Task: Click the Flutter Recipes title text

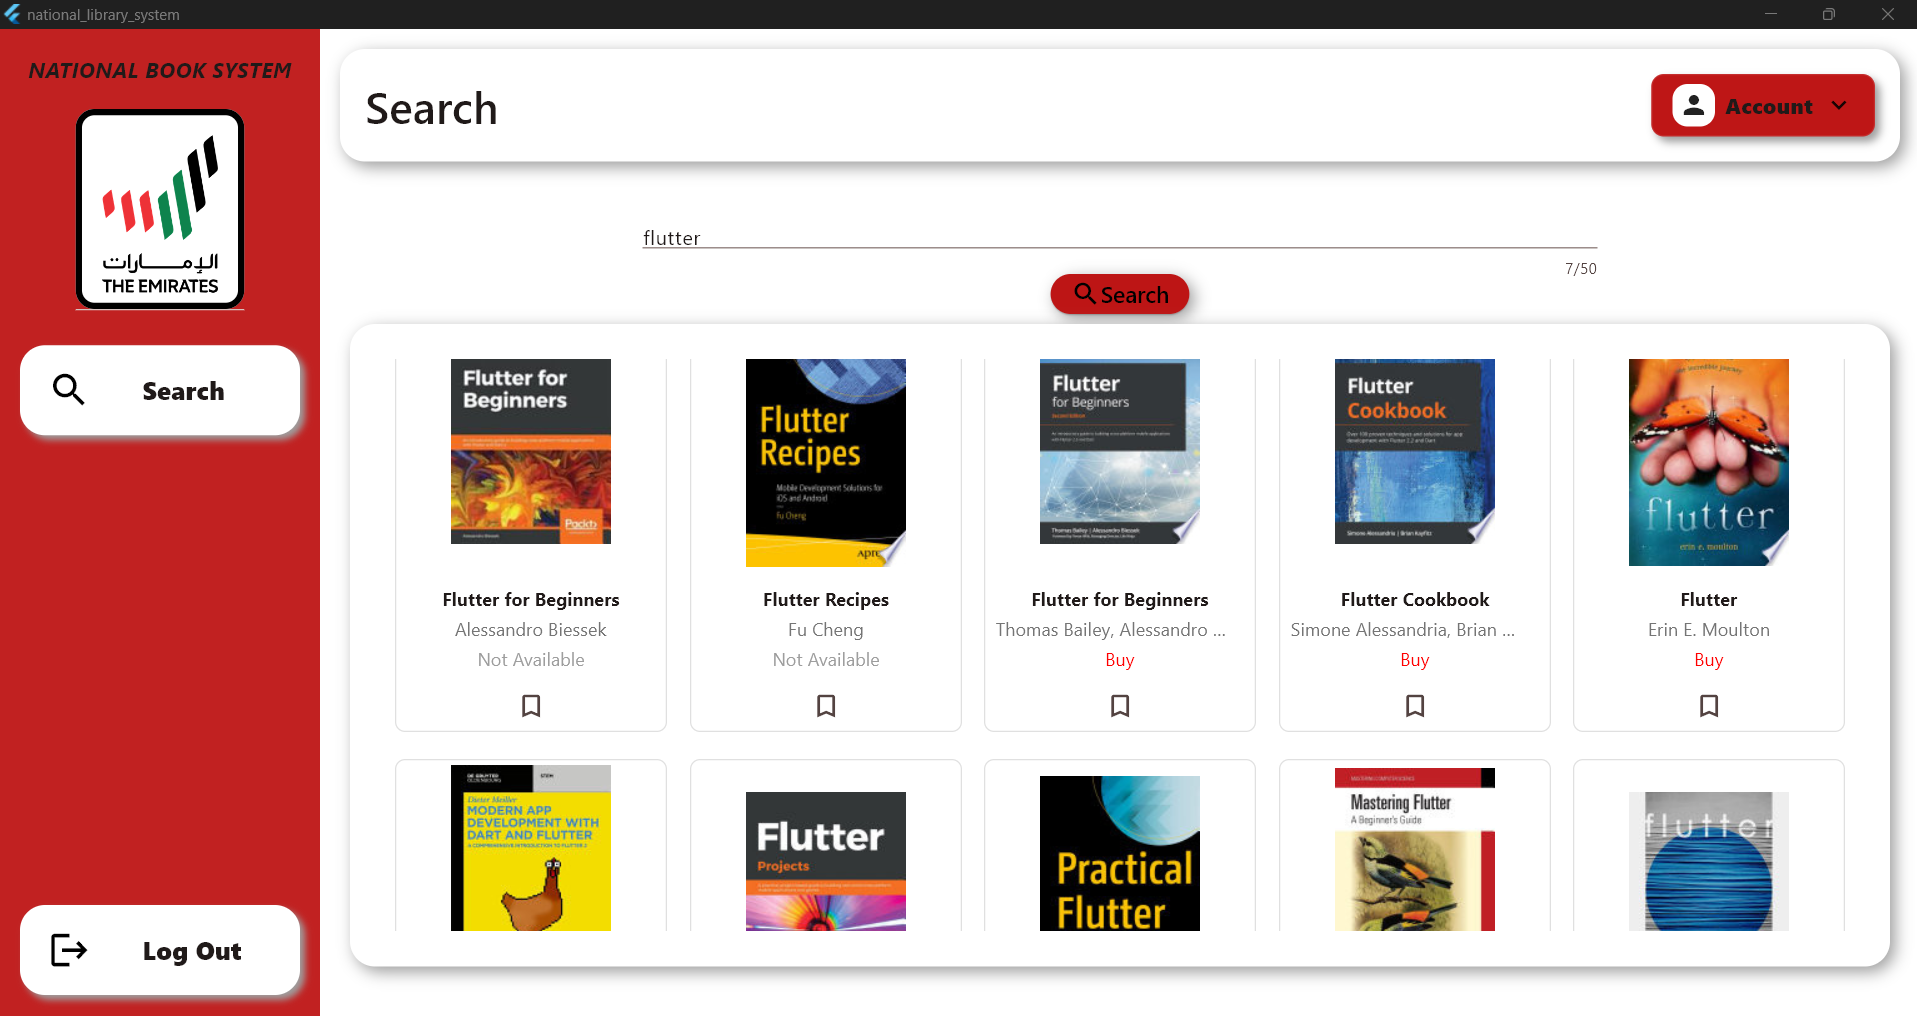Action: pos(826,600)
